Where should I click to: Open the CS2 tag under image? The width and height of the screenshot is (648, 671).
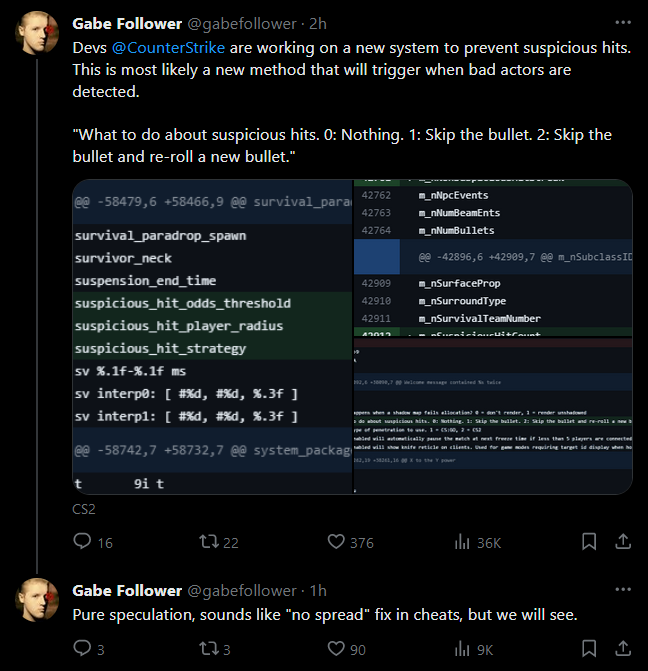[x=84, y=509]
